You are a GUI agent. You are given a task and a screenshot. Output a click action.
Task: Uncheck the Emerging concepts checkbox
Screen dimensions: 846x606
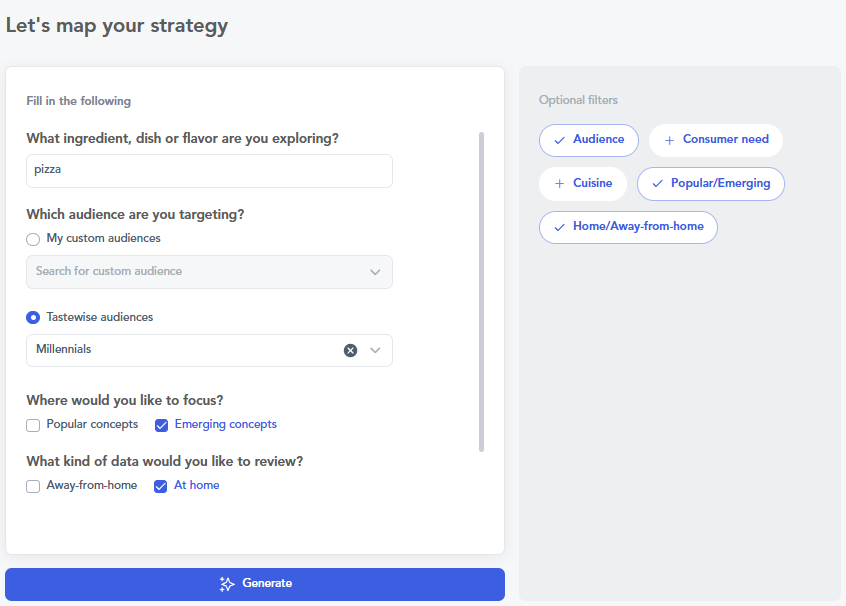(161, 425)
